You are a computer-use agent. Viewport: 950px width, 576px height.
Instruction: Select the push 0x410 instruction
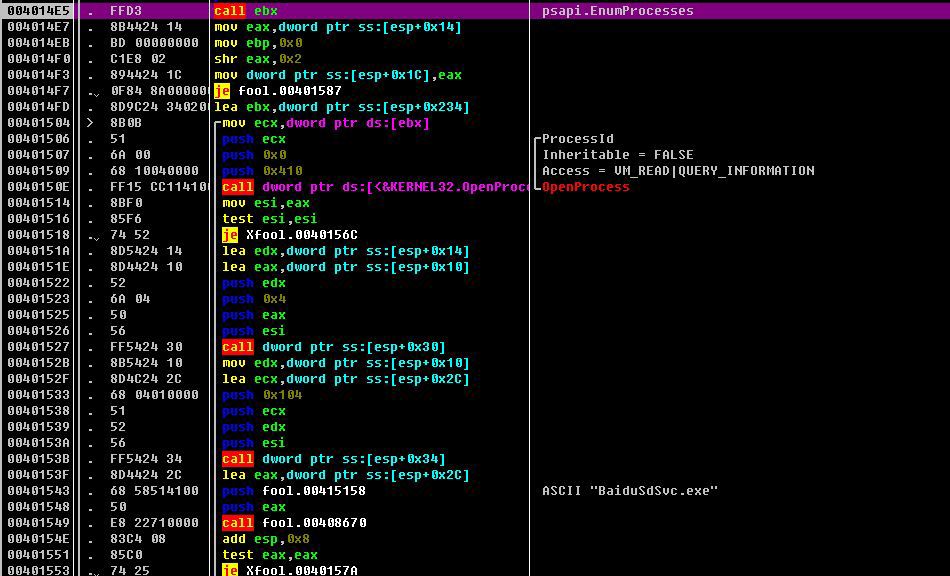click(x=262, y=171)
